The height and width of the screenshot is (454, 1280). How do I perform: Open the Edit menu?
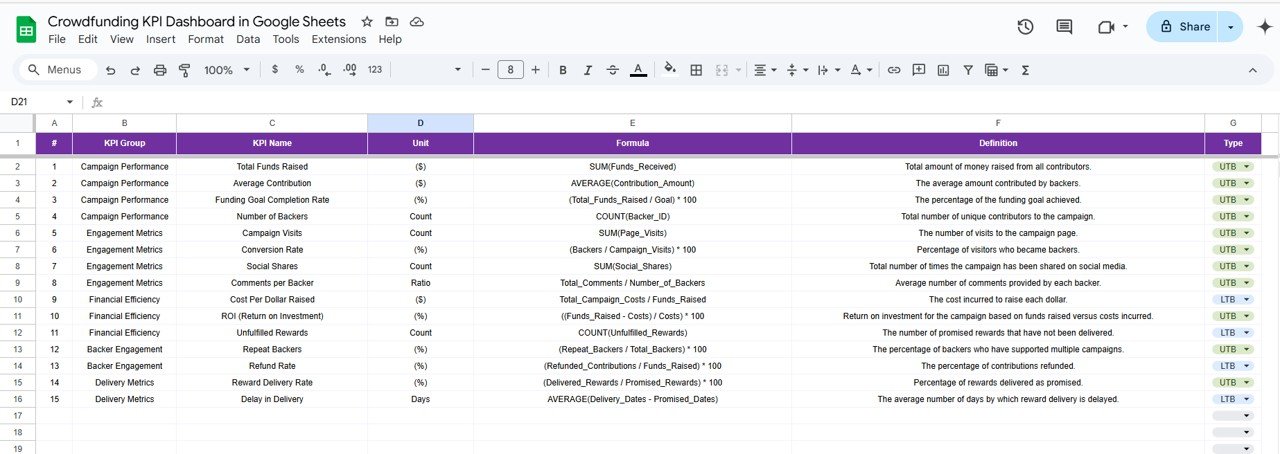pyautogui.click(x=88, y=39)
